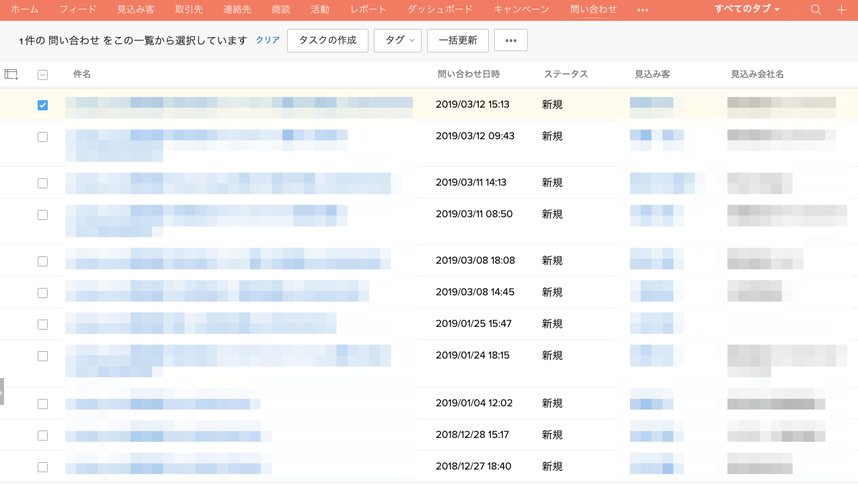Tick the checkbox for 2018/12/28 15:17
This screenshot has width=858, height=485.
point(42,435)
